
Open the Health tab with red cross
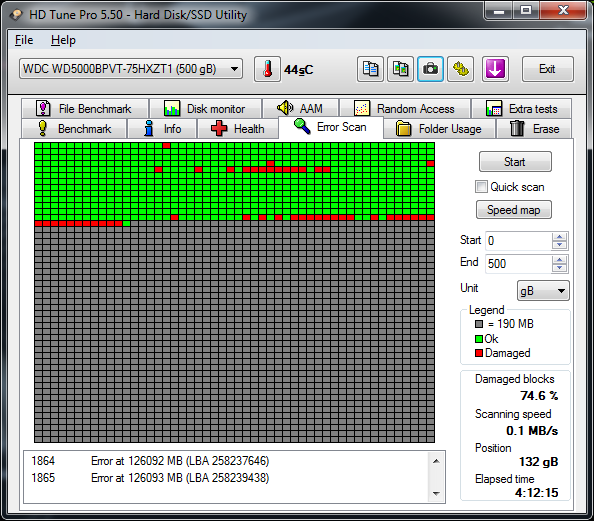(x=238, y=129)
